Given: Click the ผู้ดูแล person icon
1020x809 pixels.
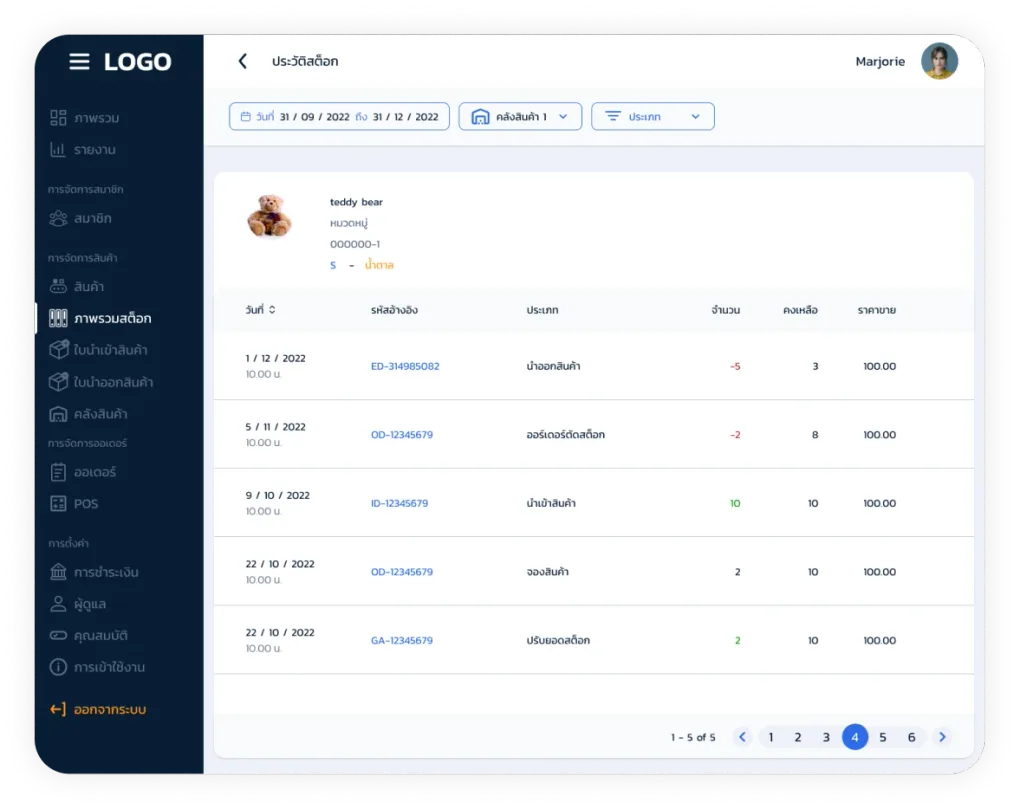Looking at the screenshot, I should (58, 603).
